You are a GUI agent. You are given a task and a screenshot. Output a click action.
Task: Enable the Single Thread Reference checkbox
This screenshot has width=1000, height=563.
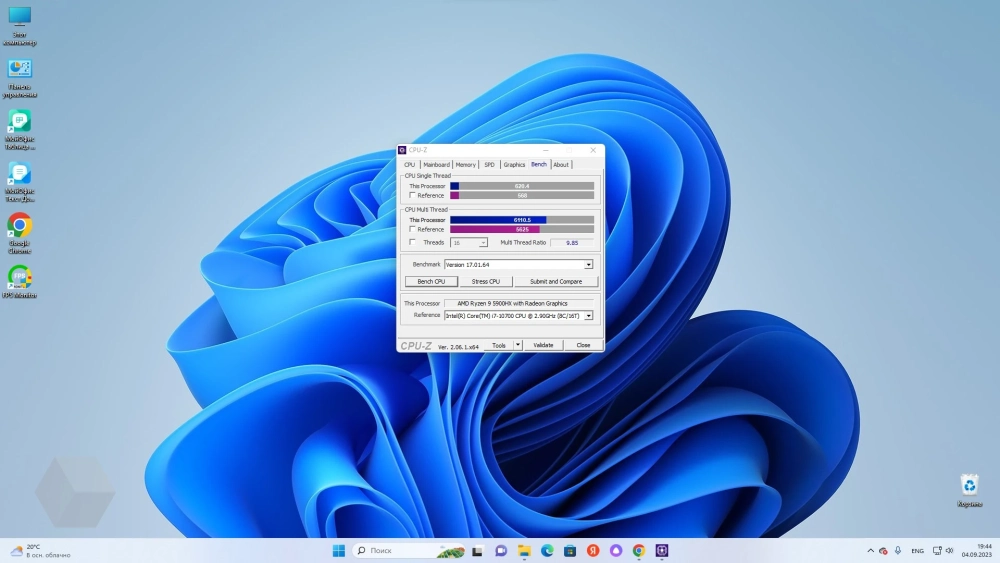pyautogui.click(x=412, y=196)
